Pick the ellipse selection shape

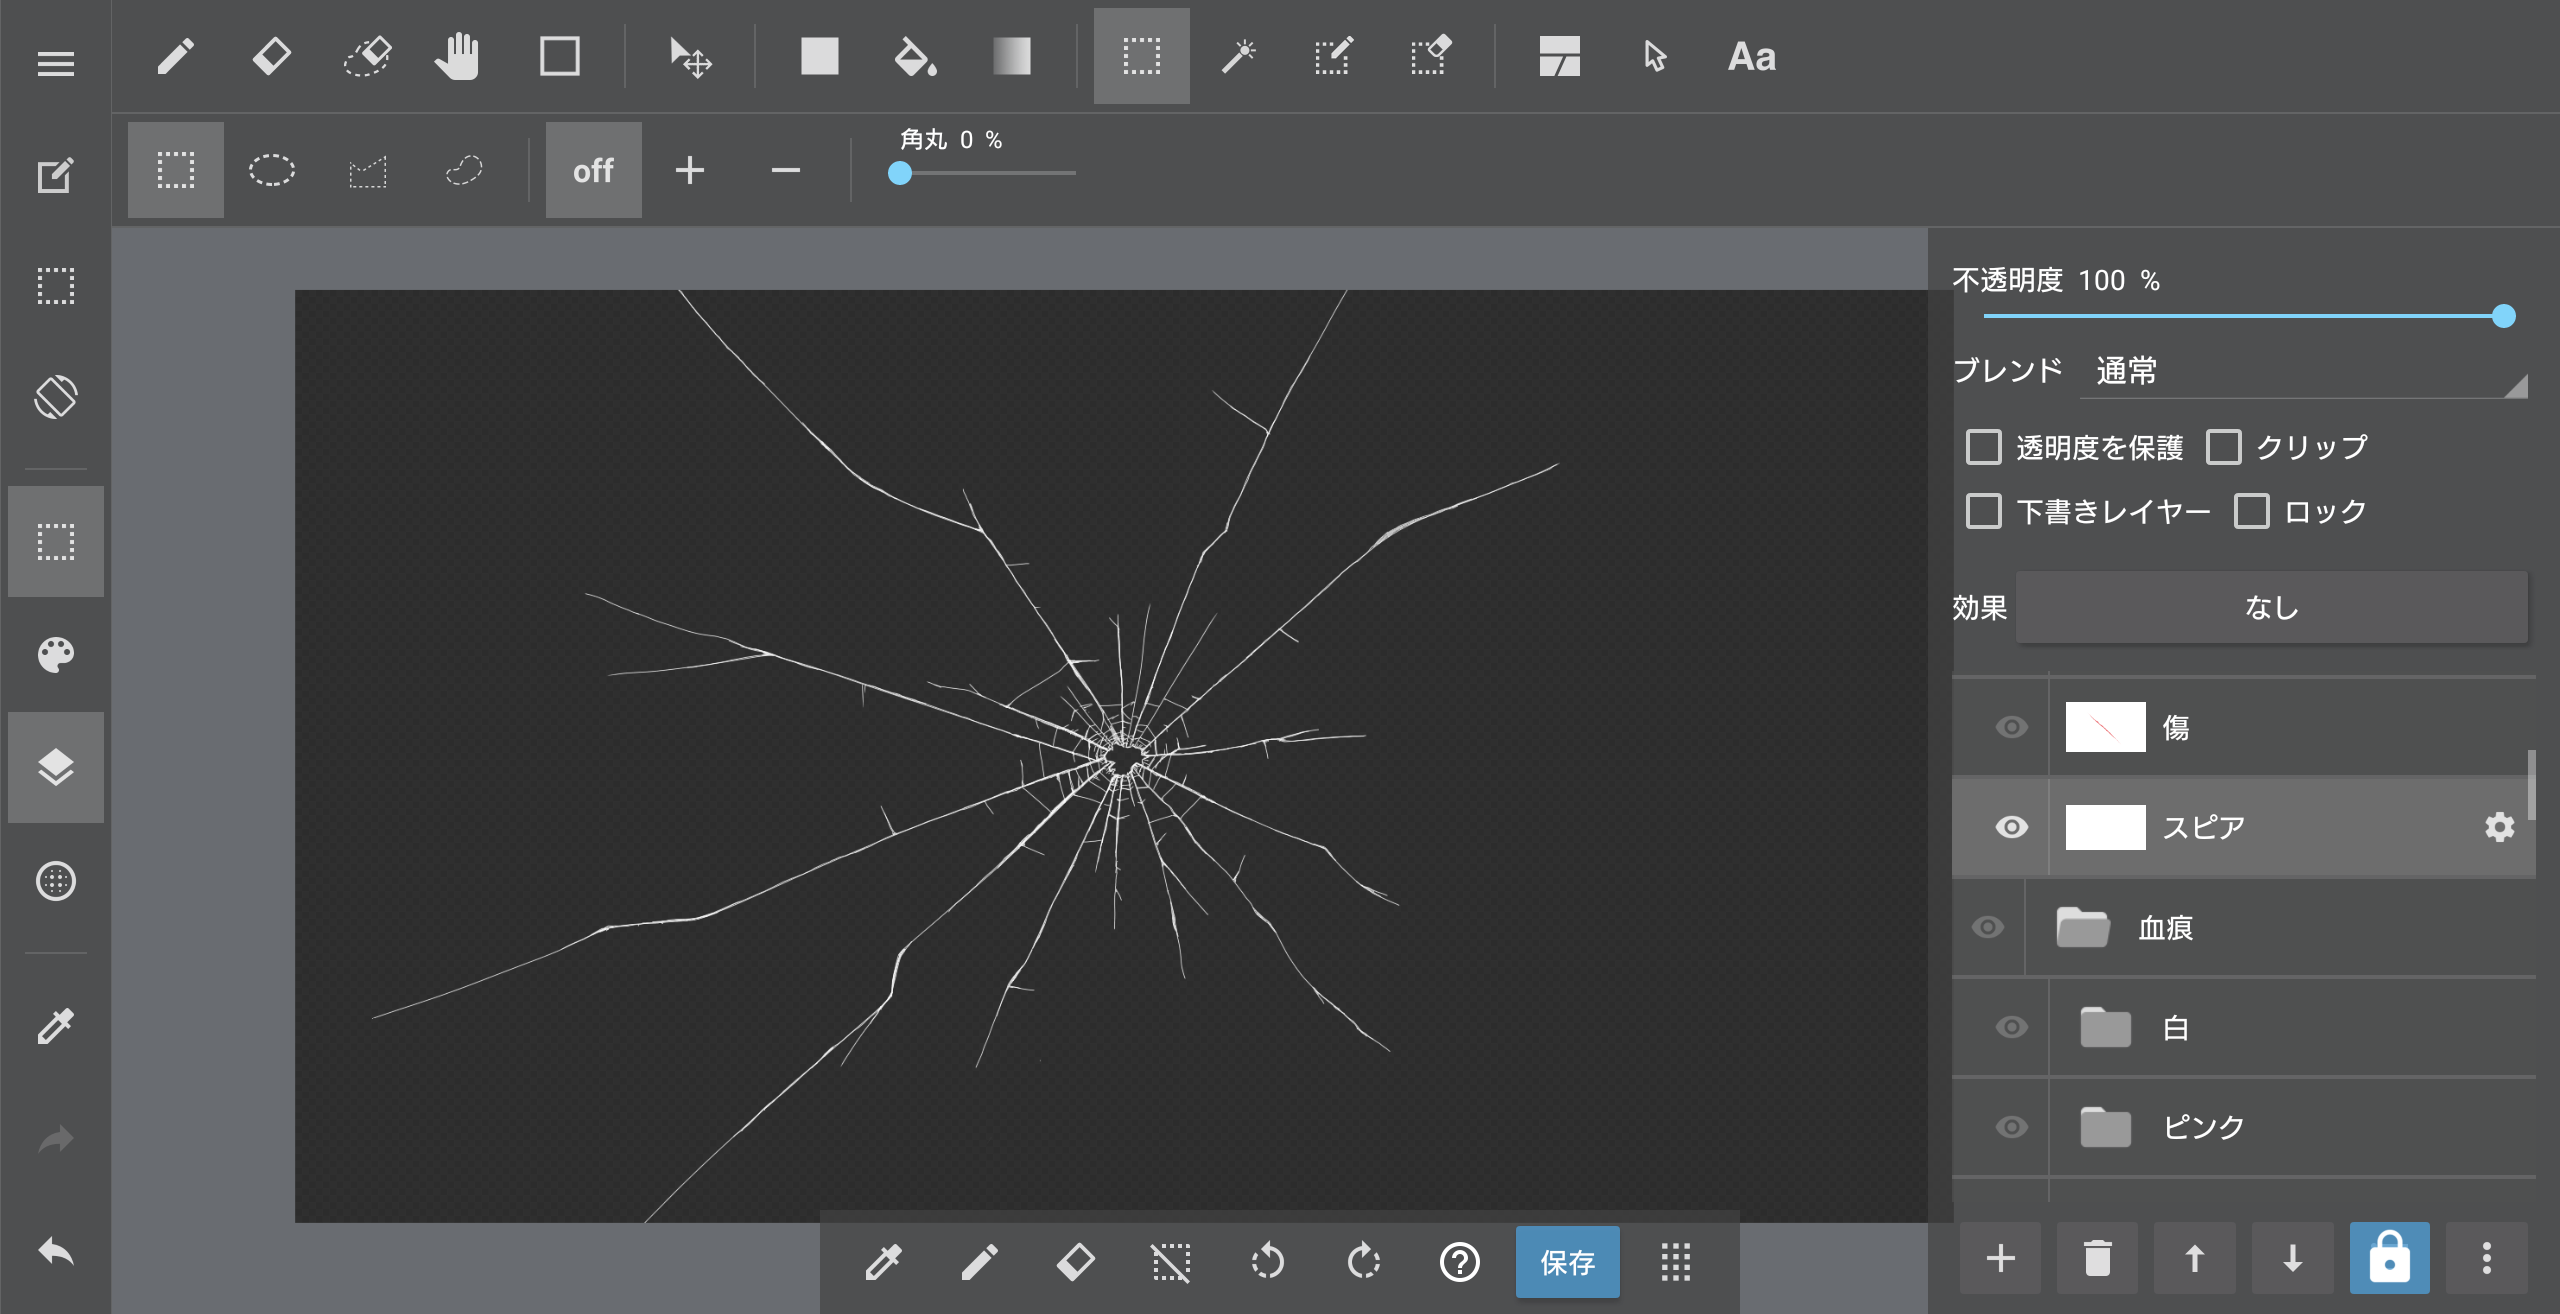click(272, 170)
